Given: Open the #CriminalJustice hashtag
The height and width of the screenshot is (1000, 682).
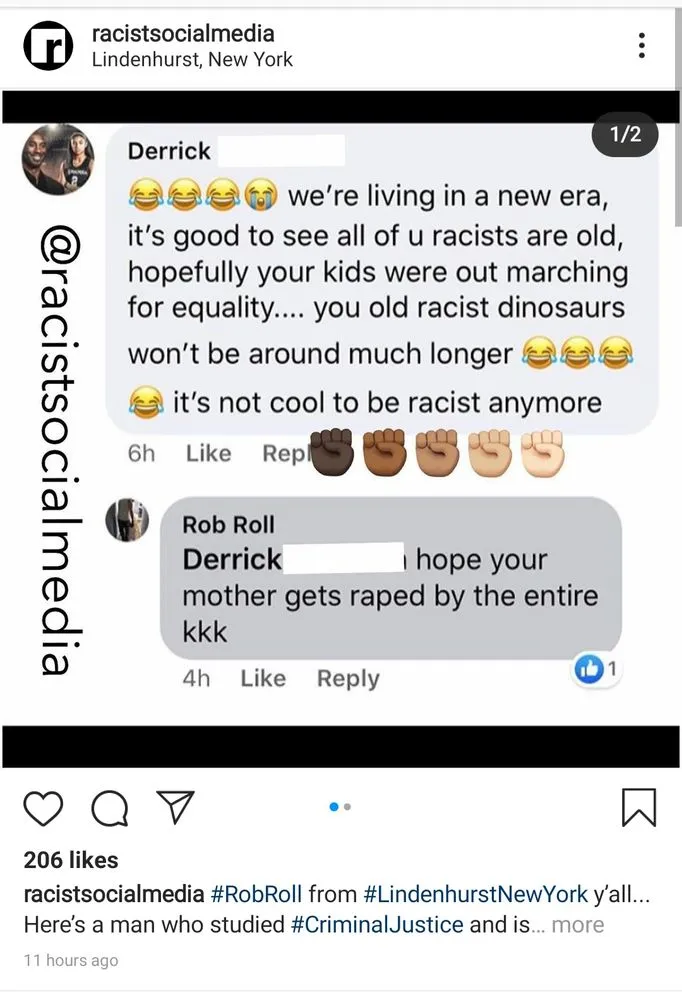Looking at the screenshot, I should click(377, 924).
